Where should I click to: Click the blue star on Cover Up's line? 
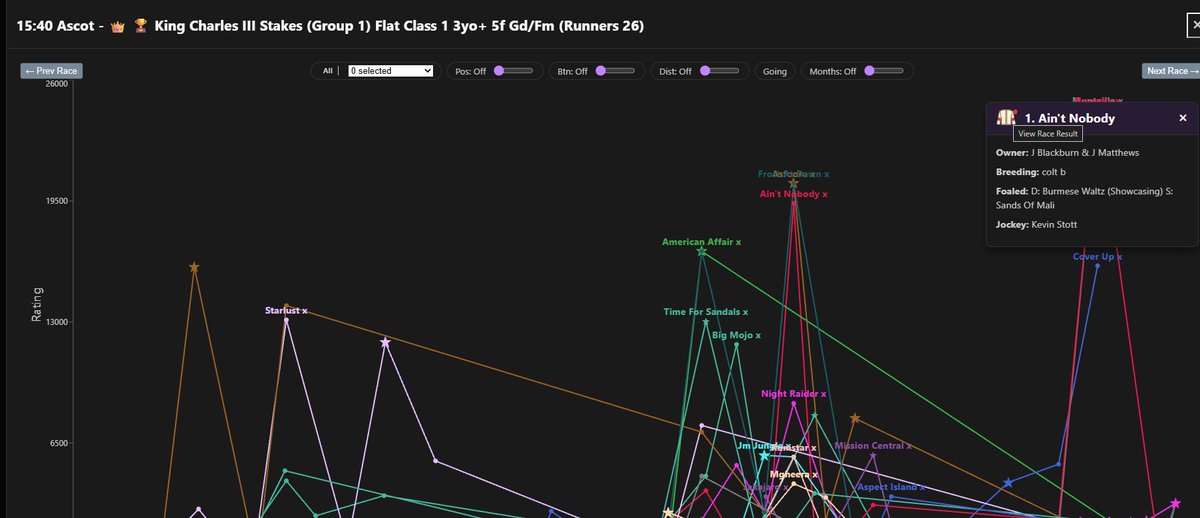pos(1008,482)
